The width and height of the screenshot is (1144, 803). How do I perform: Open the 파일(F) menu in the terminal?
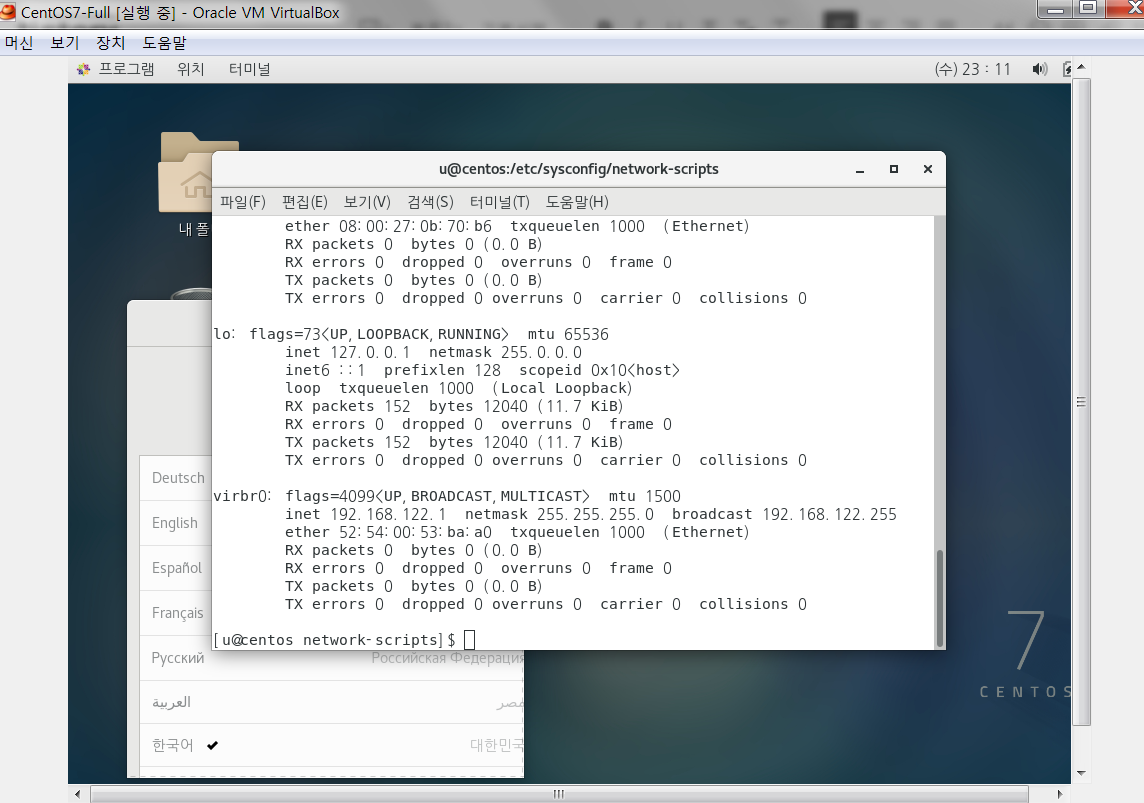[243, 202]
